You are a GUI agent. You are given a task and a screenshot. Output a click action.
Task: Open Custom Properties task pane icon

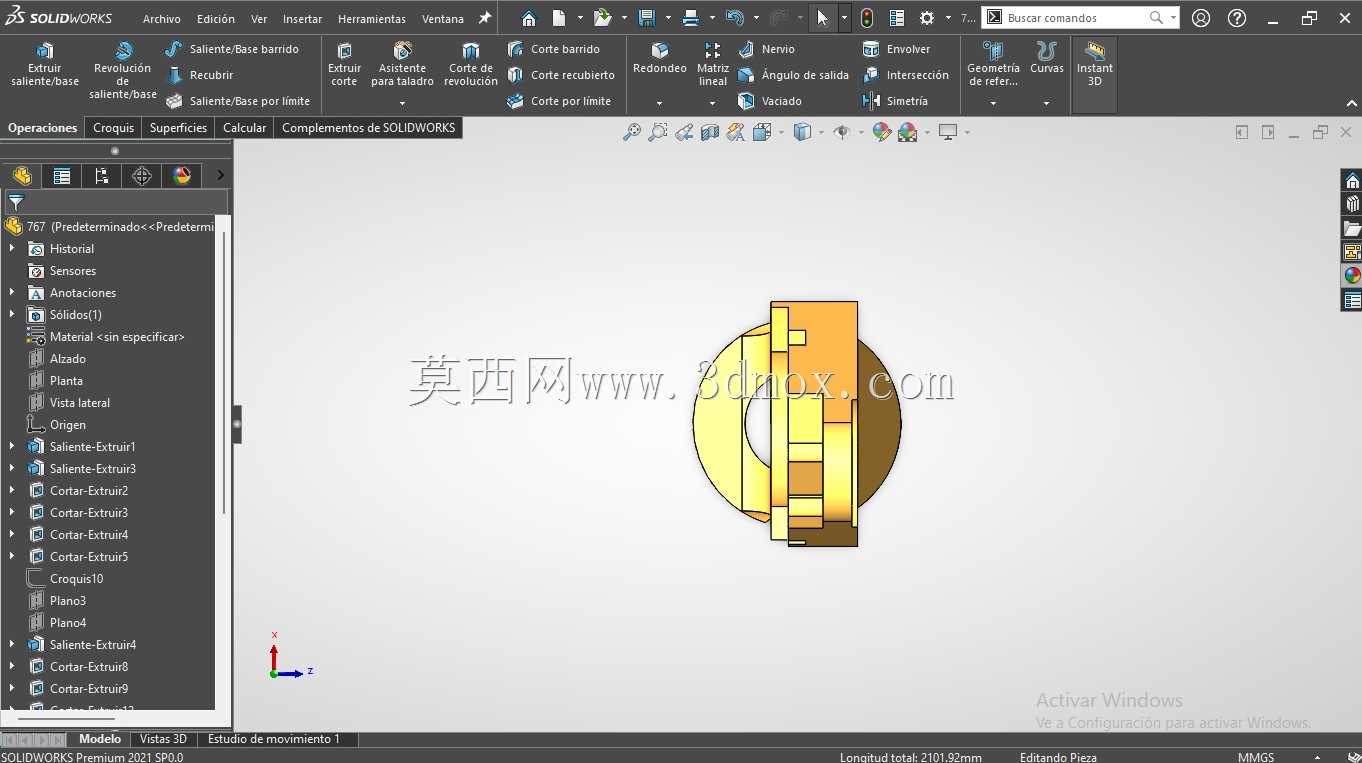1352,300
